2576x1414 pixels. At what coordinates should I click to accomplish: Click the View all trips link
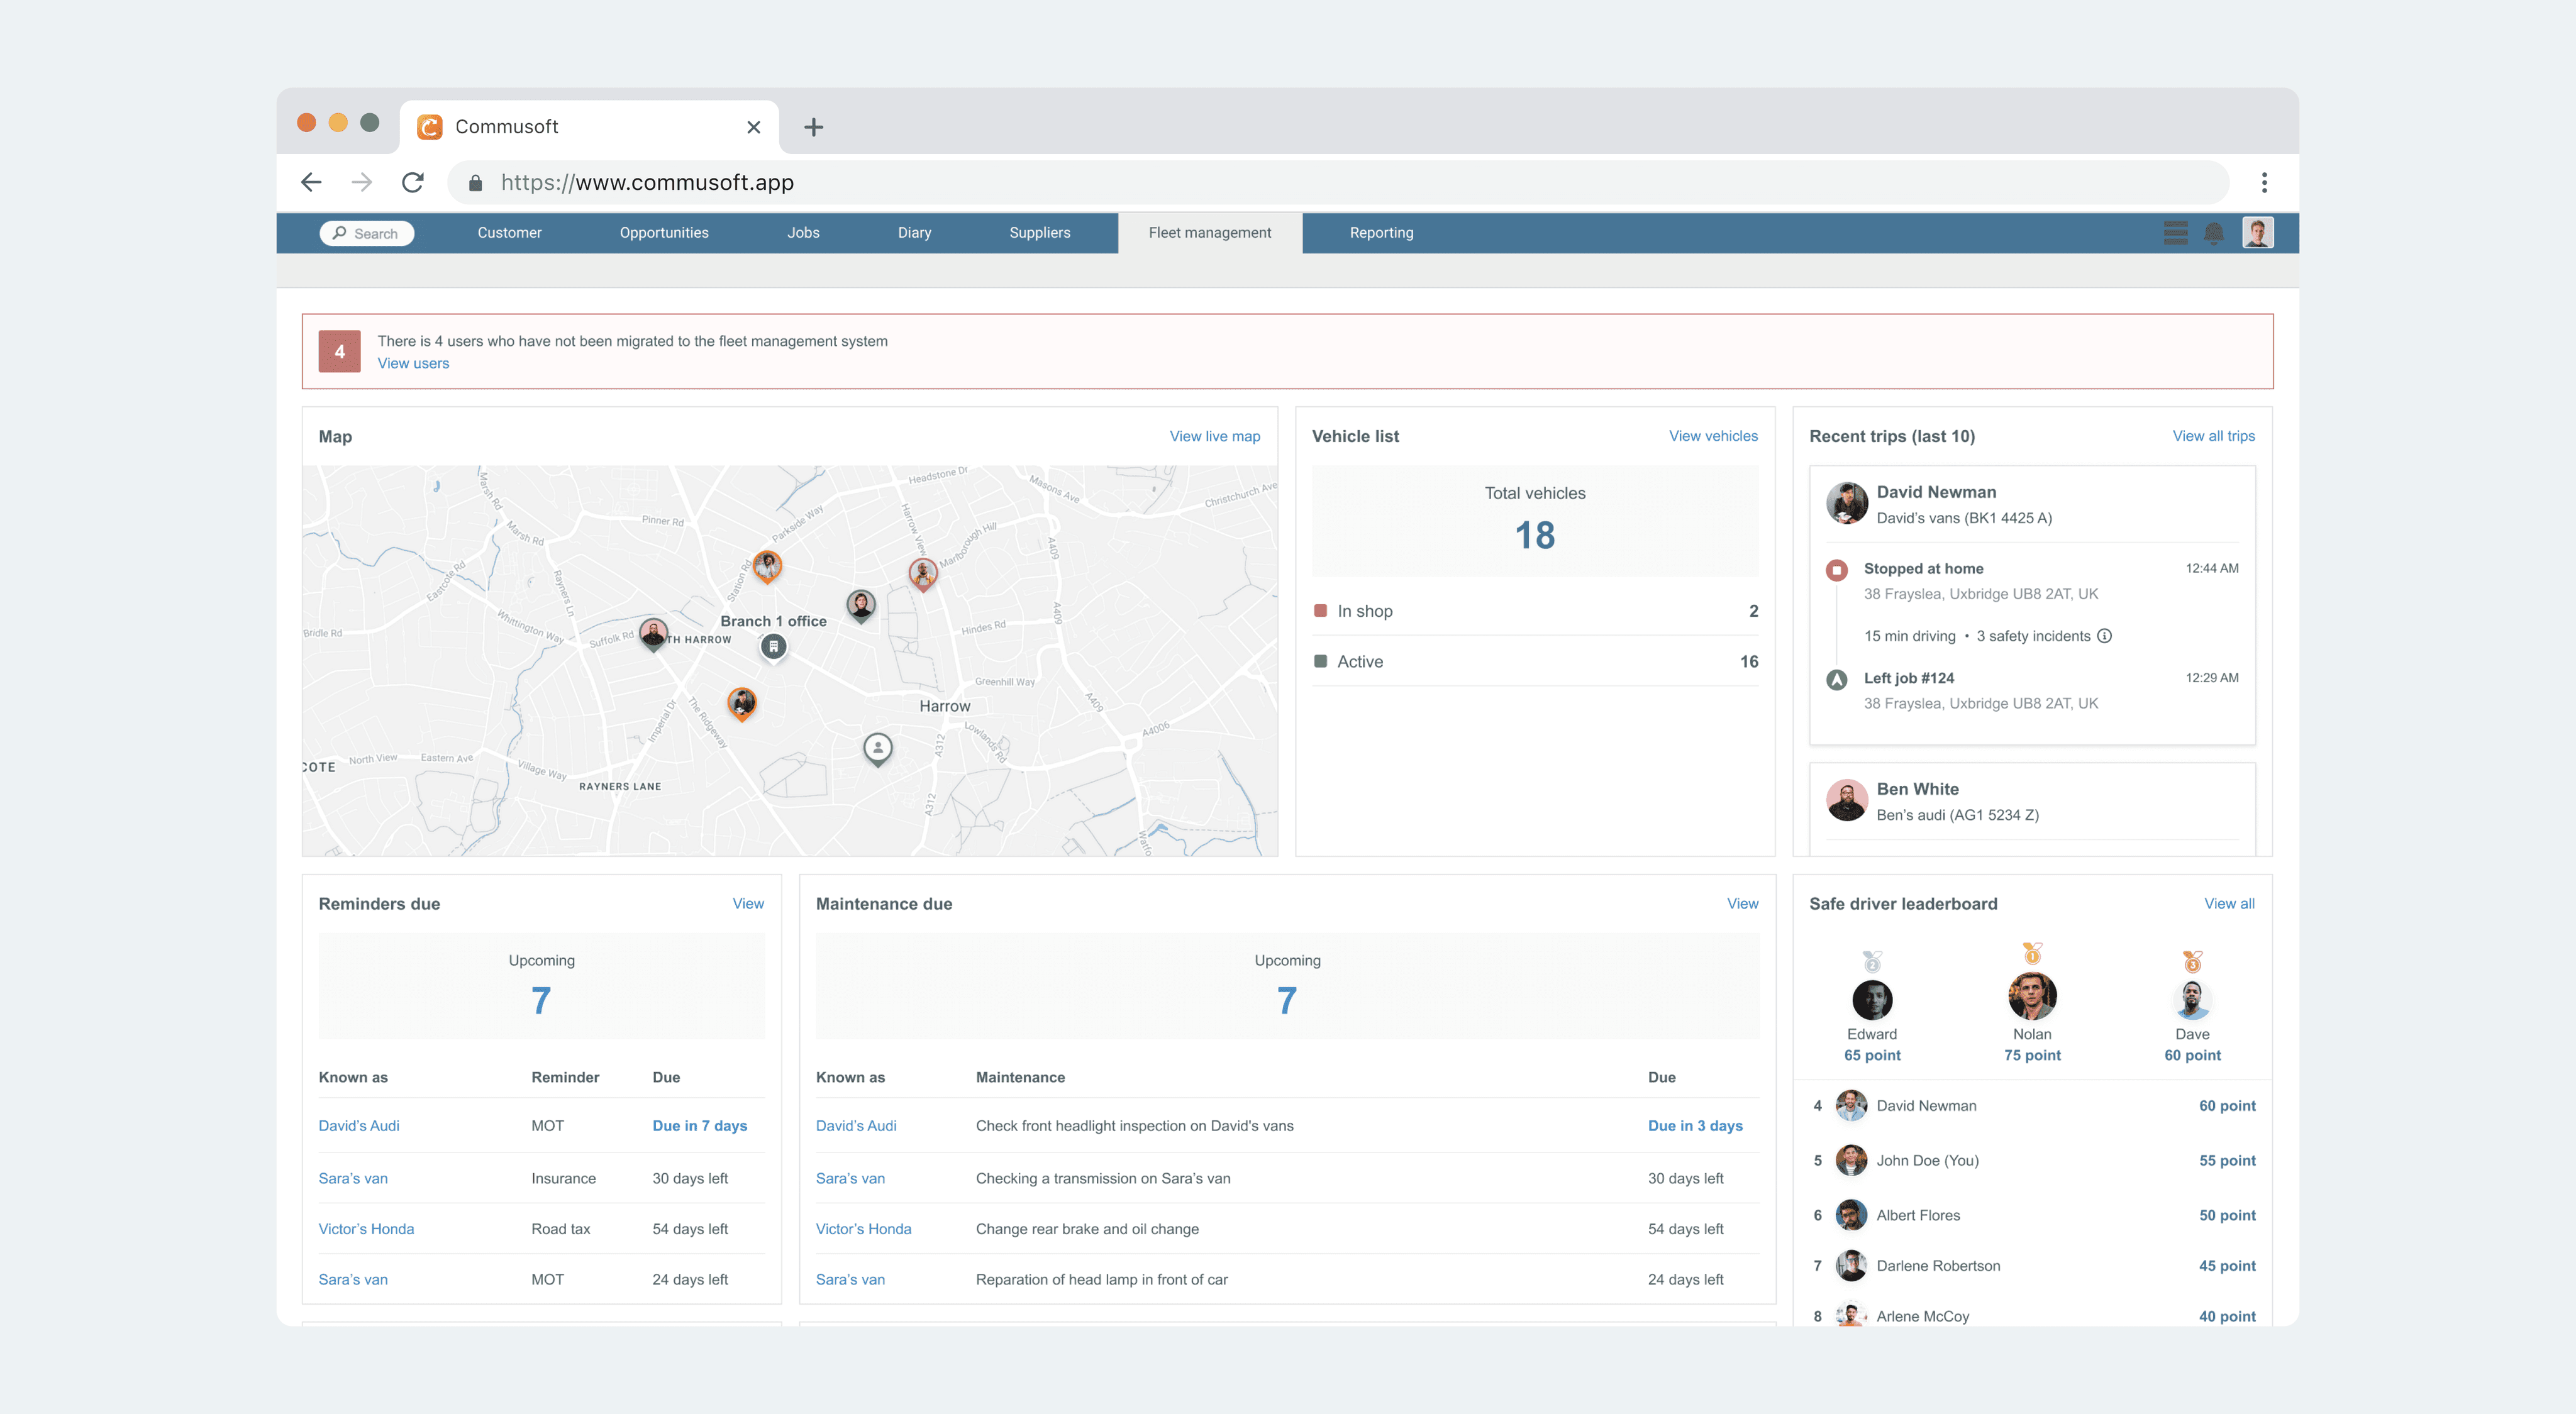click(2213, 436)
